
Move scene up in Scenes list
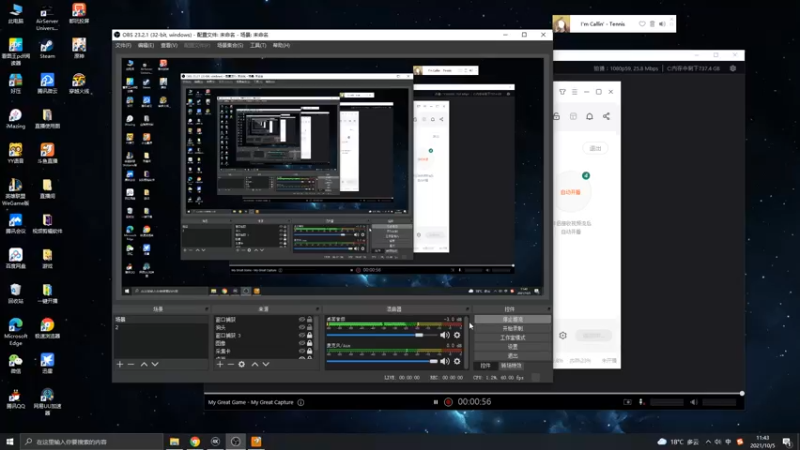pos(144,364)
